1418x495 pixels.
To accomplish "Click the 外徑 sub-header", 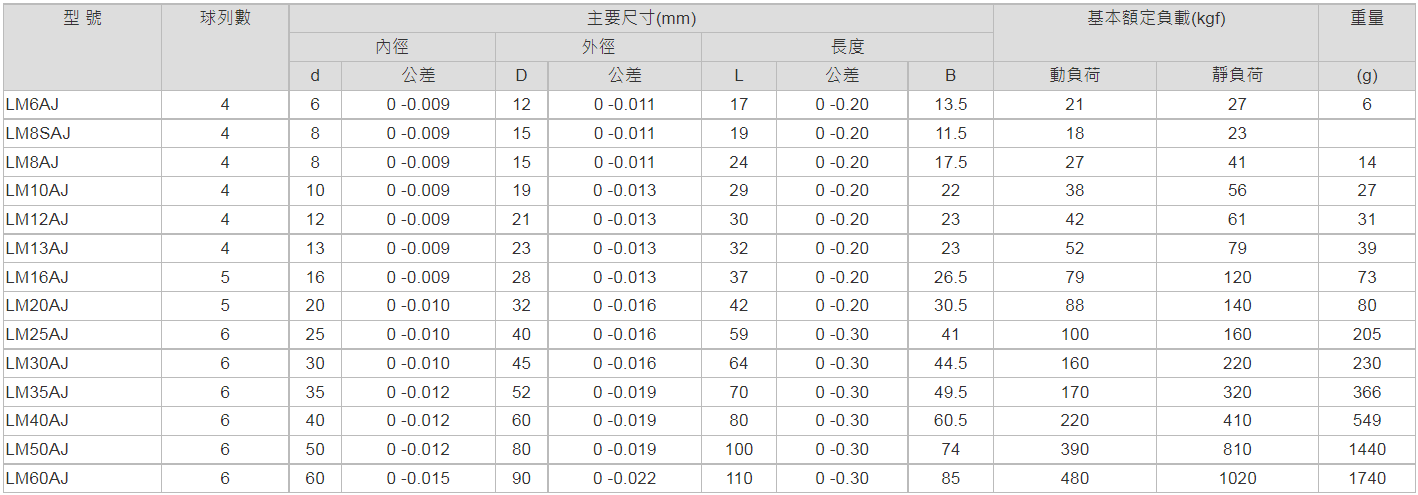I will [598, 47].
